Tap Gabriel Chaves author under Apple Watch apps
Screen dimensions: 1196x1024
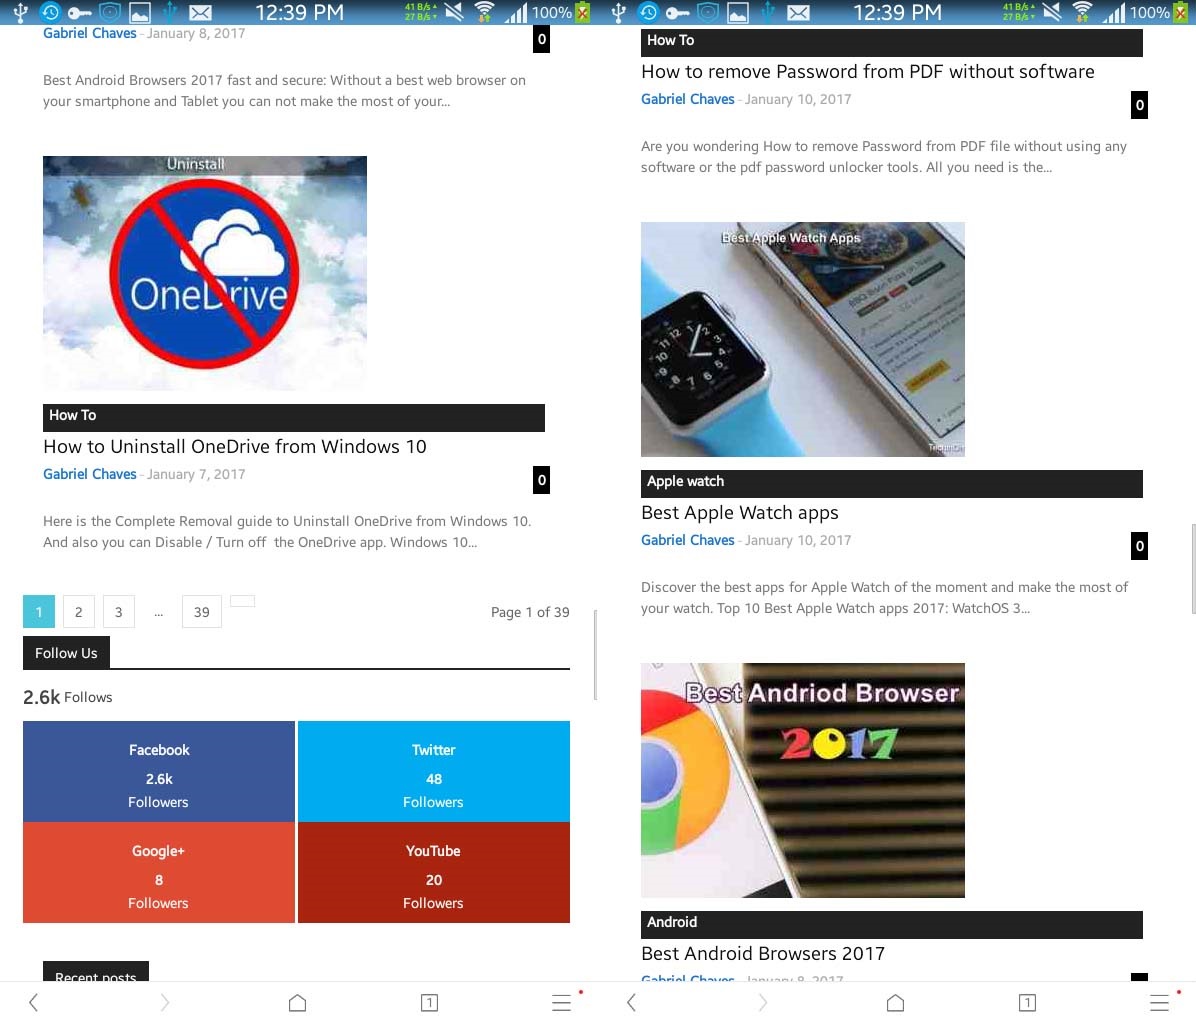pyautogui.click(x=687, y=540)
